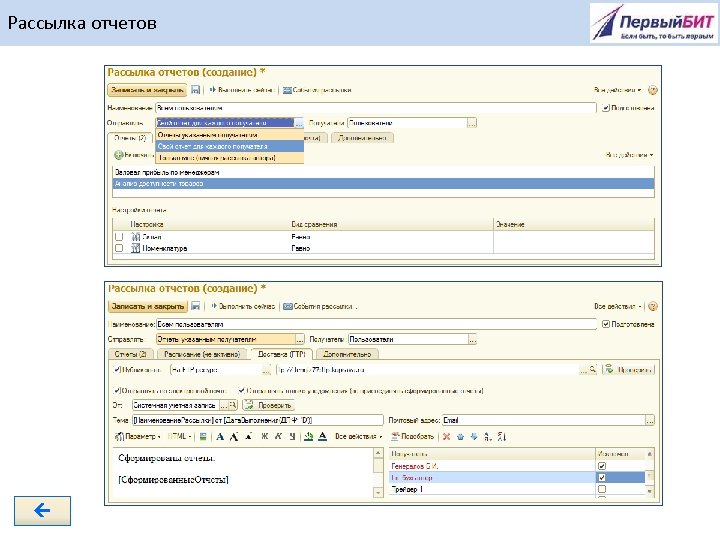The width and height of the screenshot is (720, 540).
Task: Click help question icon in upper form
Action: (653, 88)
